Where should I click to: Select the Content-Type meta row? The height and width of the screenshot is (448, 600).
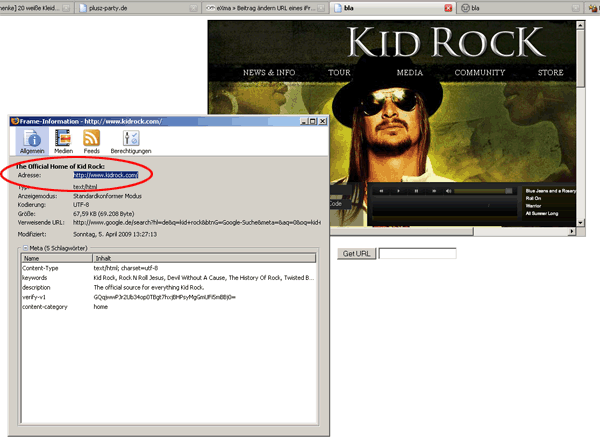click(169, 268)
